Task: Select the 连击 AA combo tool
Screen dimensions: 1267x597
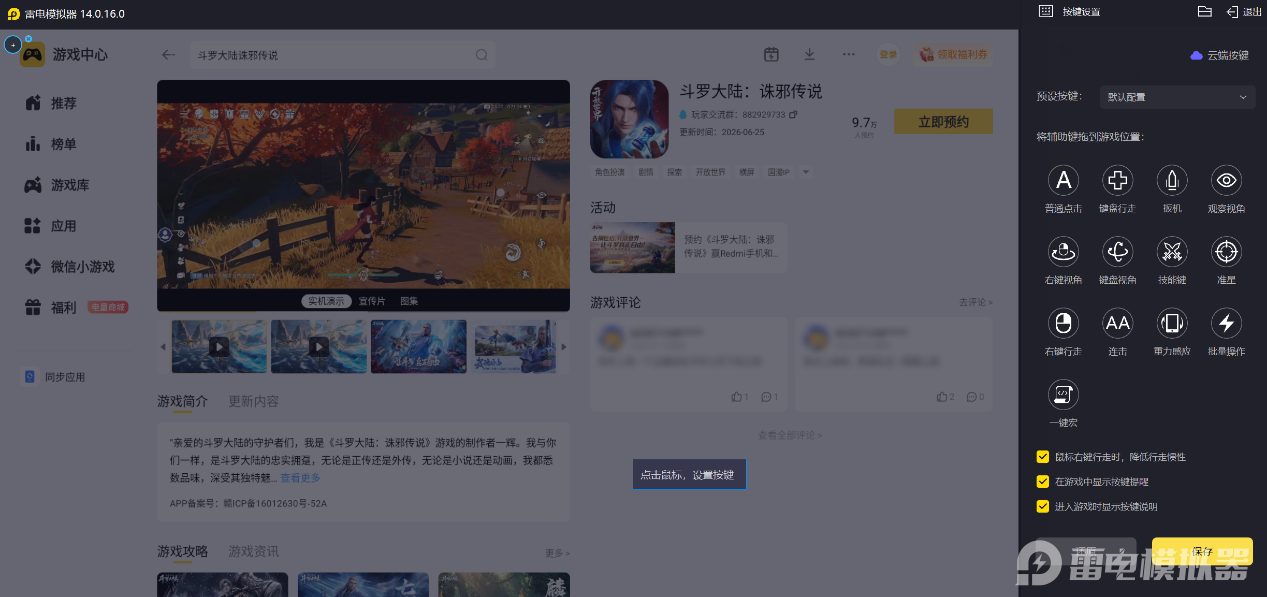Action: coord(1117,323)
